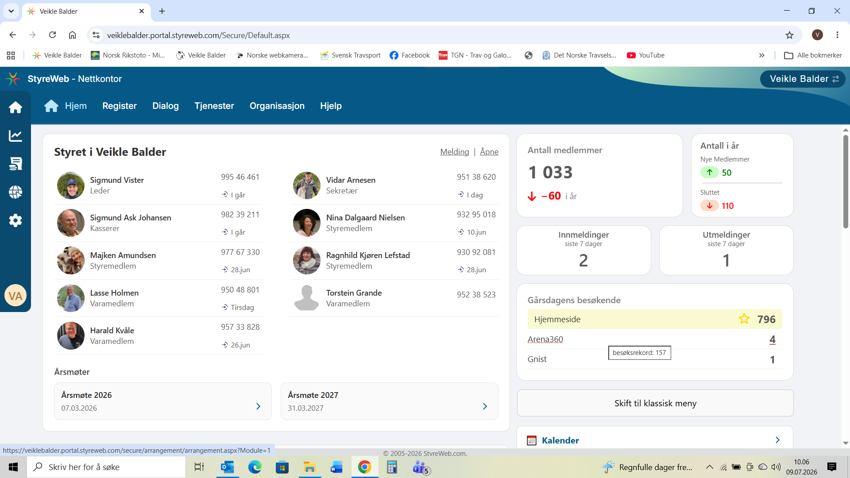Viewport: 850px width, 478px height.
Task: Open the globe website icon in sidebar
Action: click(15, 192)
